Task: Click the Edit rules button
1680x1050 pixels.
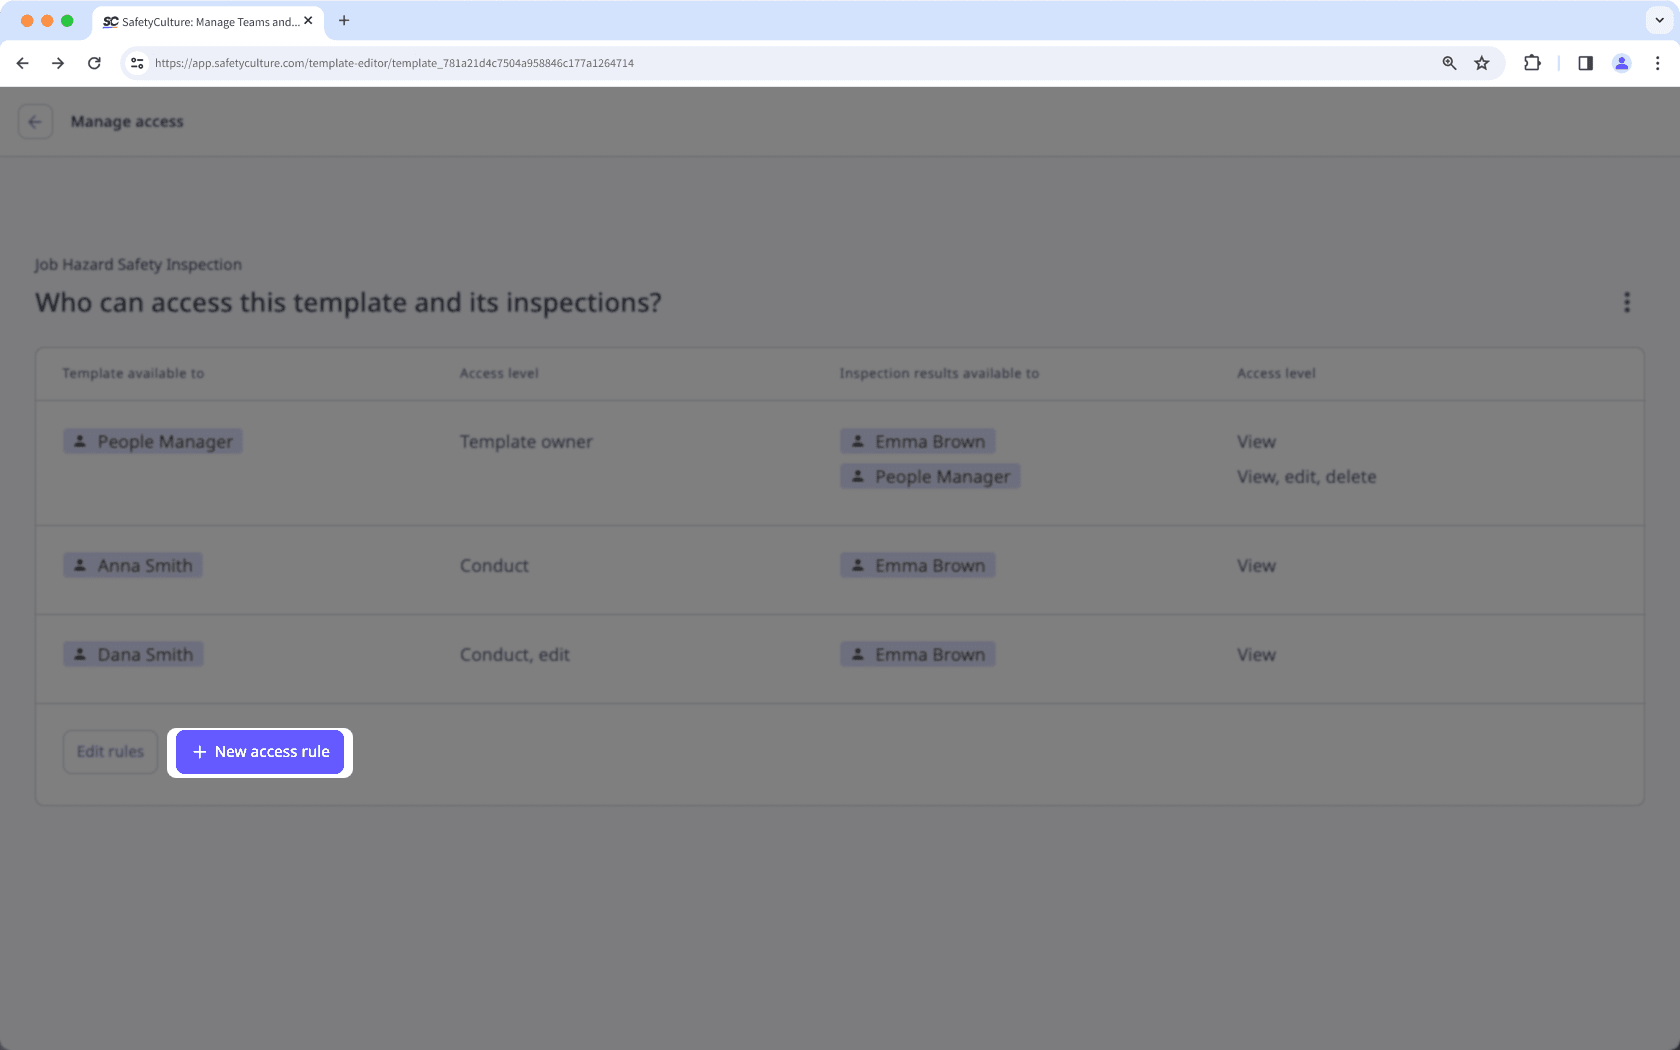Action: 109,751
